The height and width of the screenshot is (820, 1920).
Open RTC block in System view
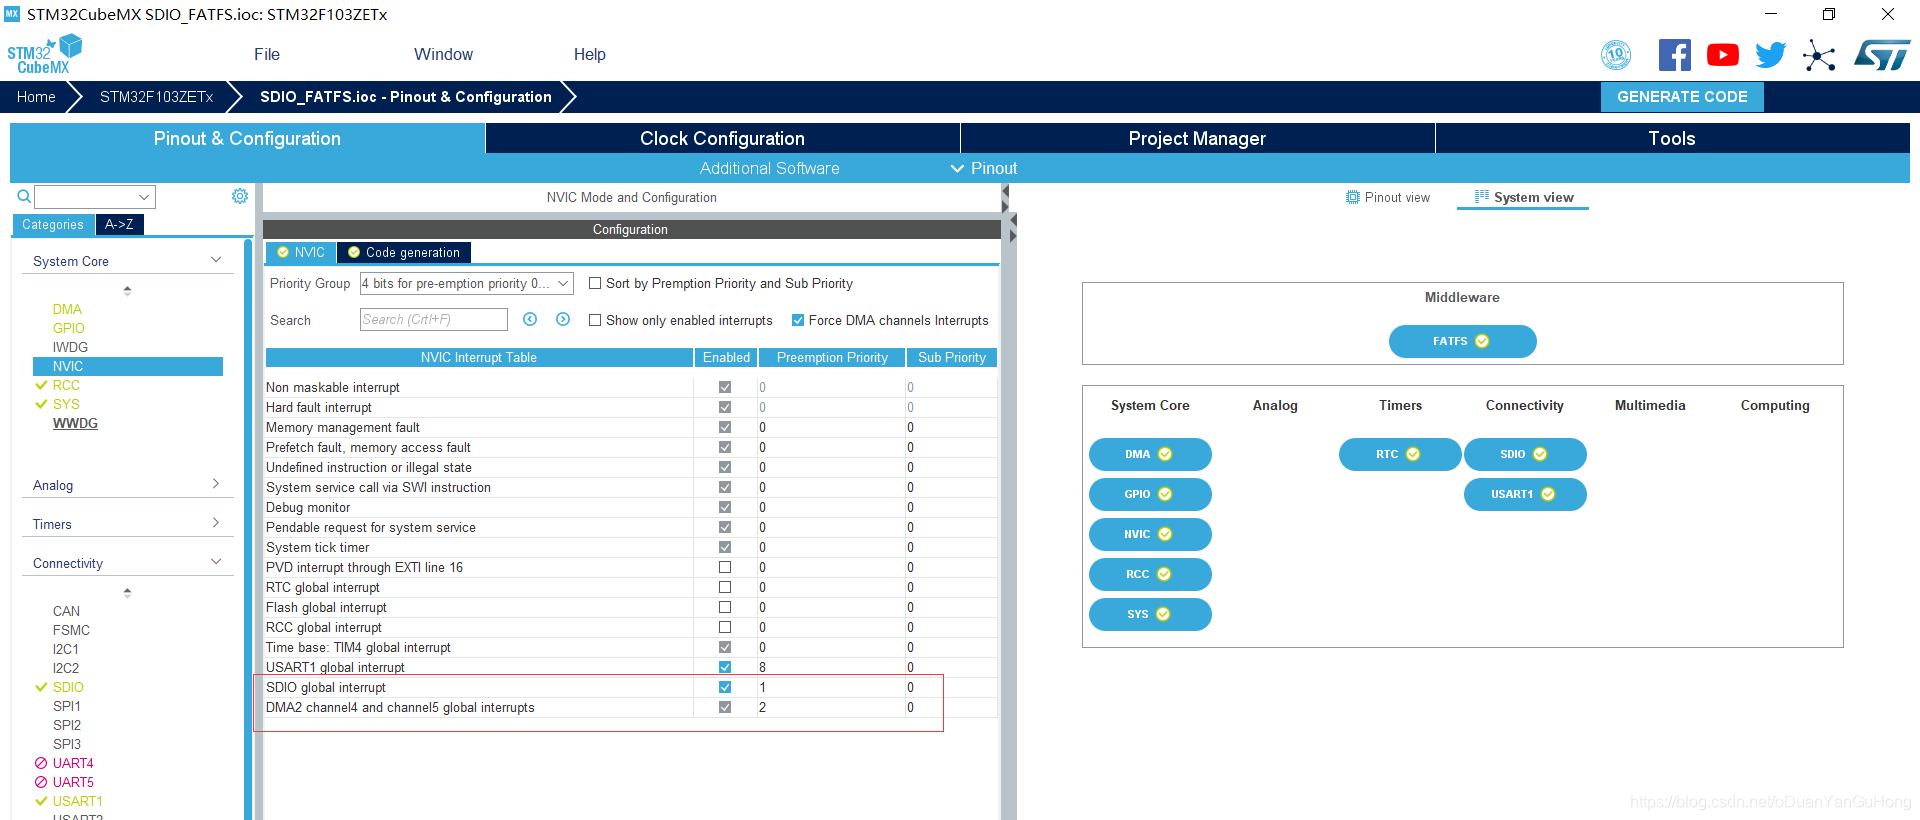point(1400,454)
